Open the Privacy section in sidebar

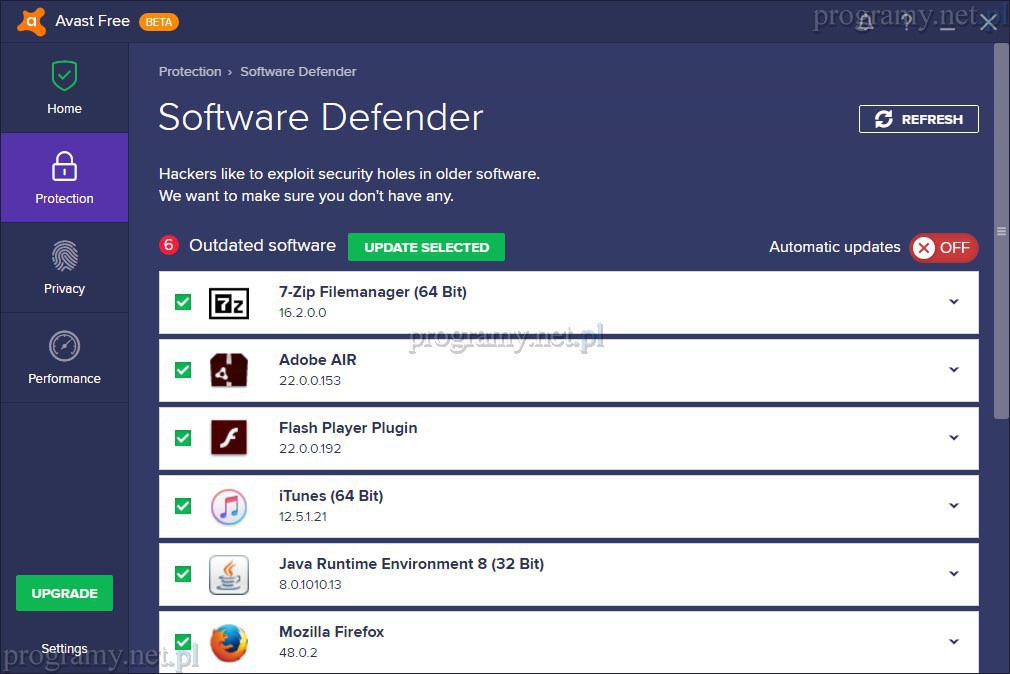[64, 268]
